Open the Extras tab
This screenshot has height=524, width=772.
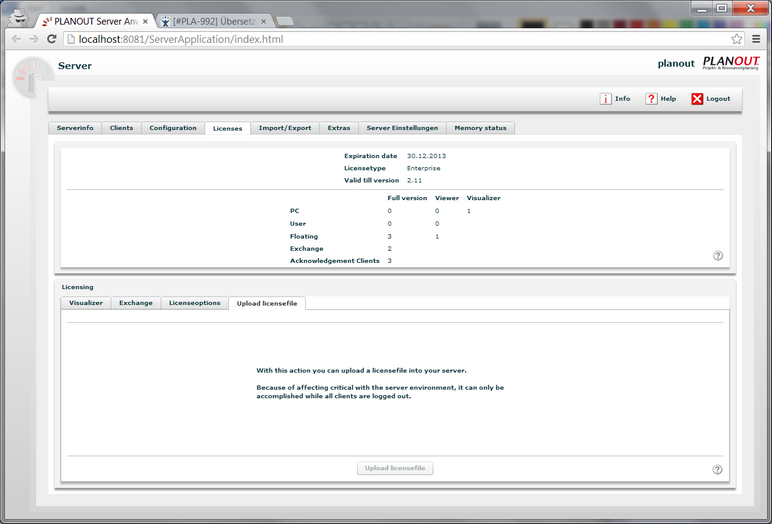point(339,128)
